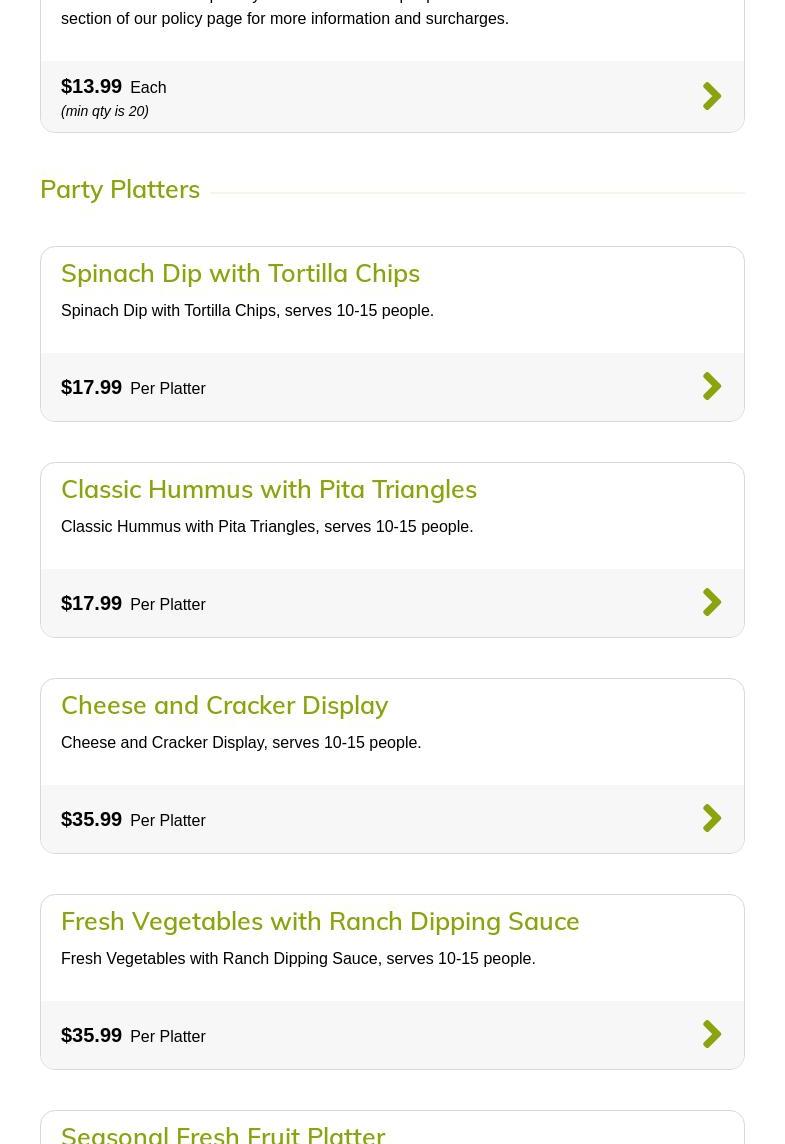This screenshot has height=1144, width=785.
Task: Open the Classic Hummus with Pita Triangles title
Action: point(269,489)
